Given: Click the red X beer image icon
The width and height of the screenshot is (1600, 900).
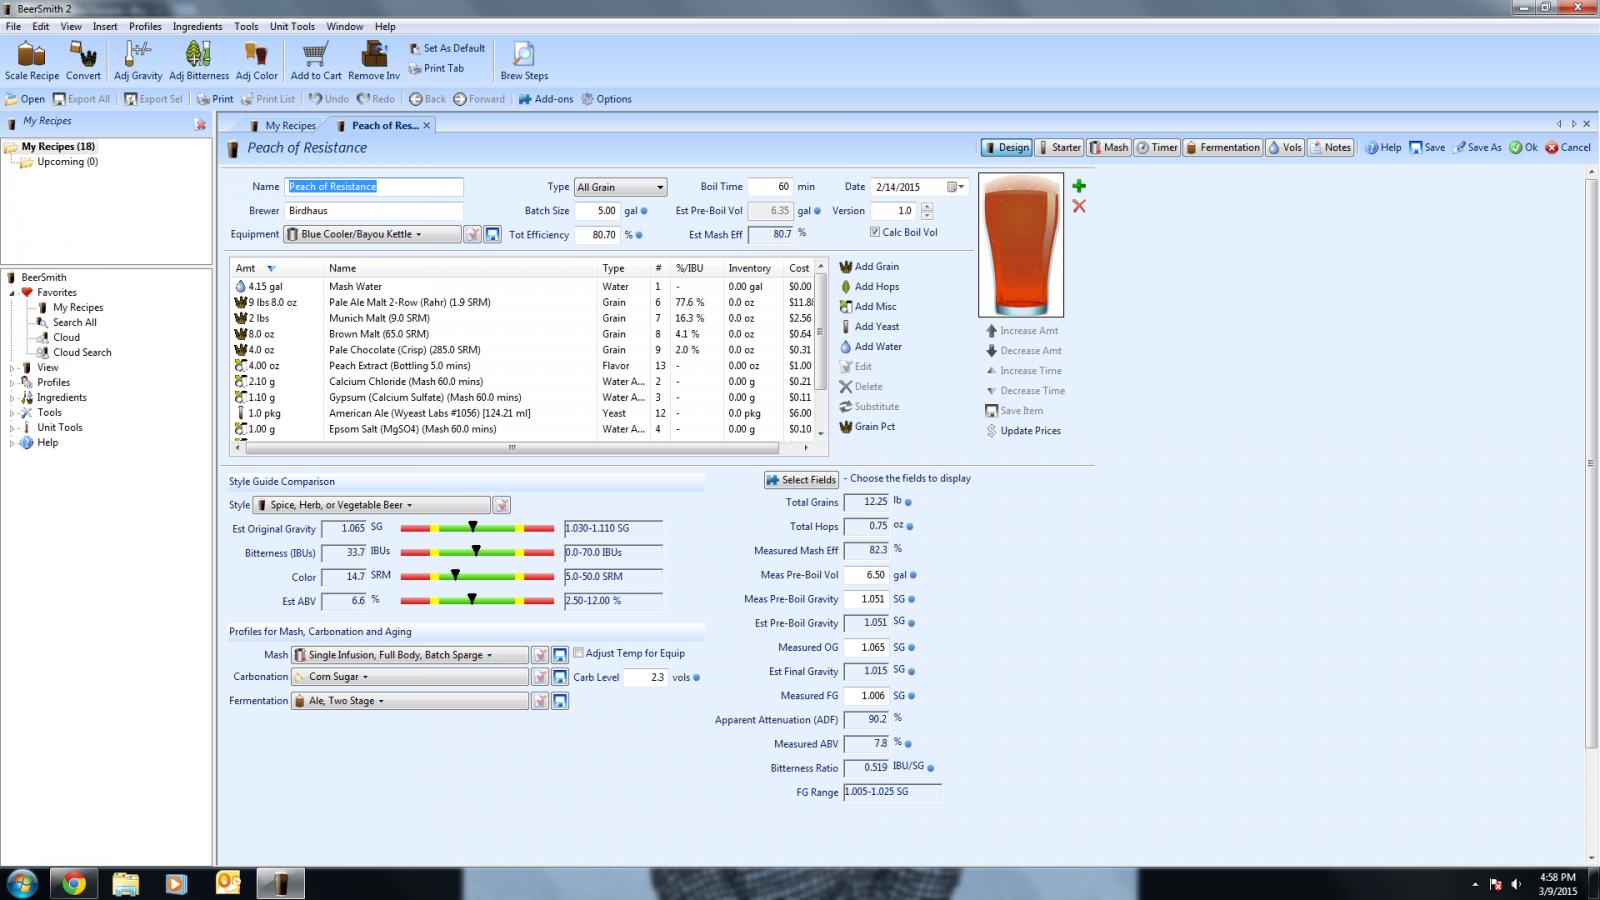Looking at the screenshot, I should [1079, 206].
